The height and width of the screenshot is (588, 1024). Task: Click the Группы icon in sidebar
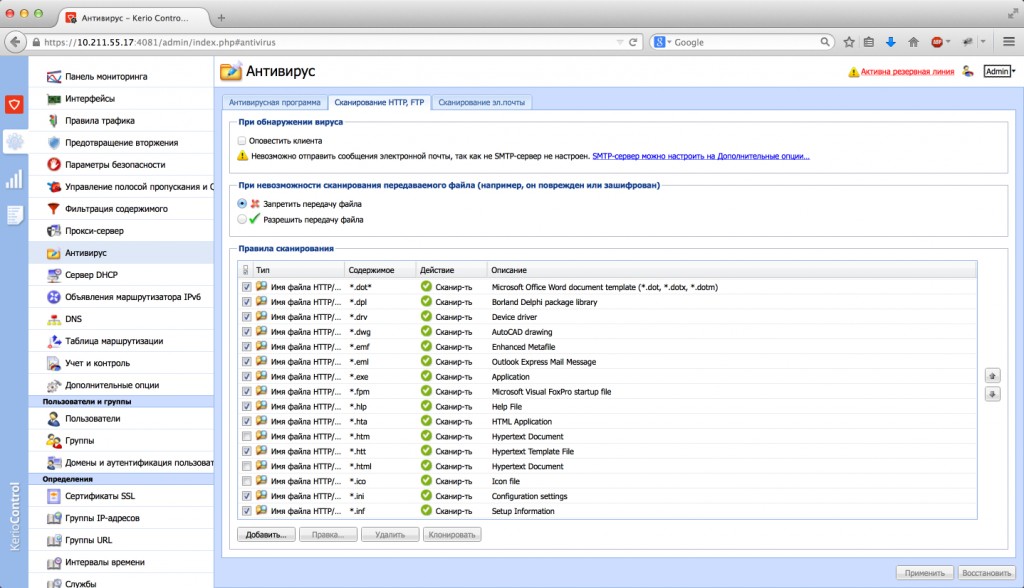pos(54,441)
